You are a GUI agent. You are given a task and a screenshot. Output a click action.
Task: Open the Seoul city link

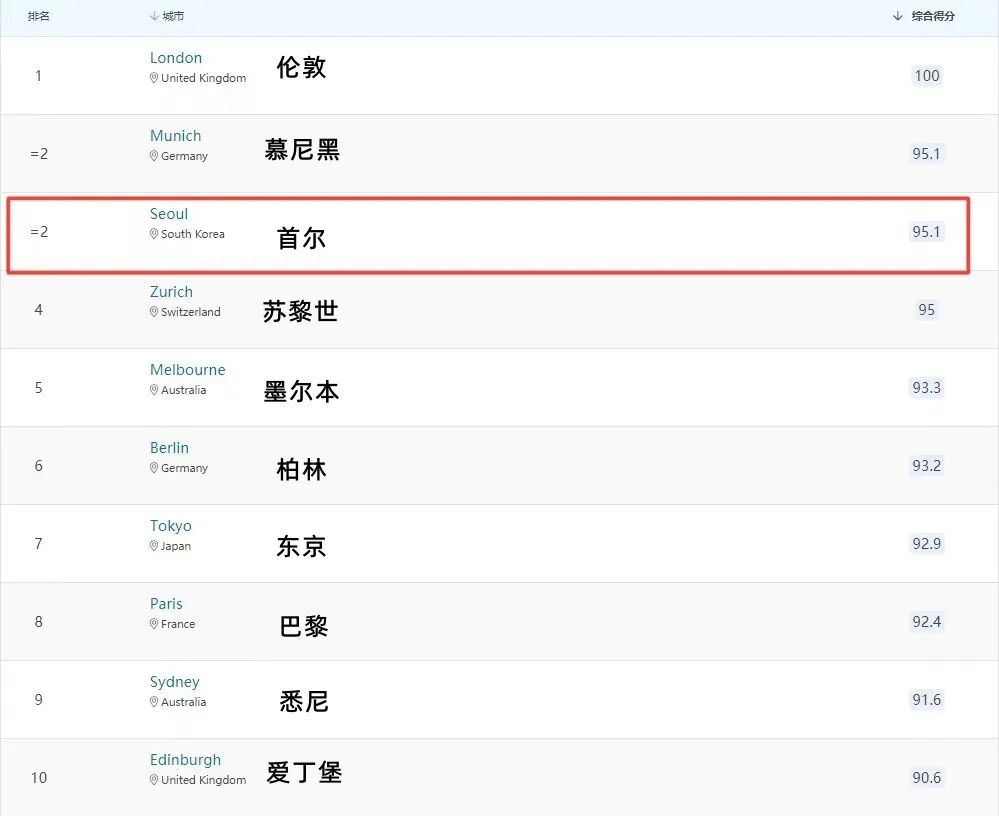coord(169,213)
